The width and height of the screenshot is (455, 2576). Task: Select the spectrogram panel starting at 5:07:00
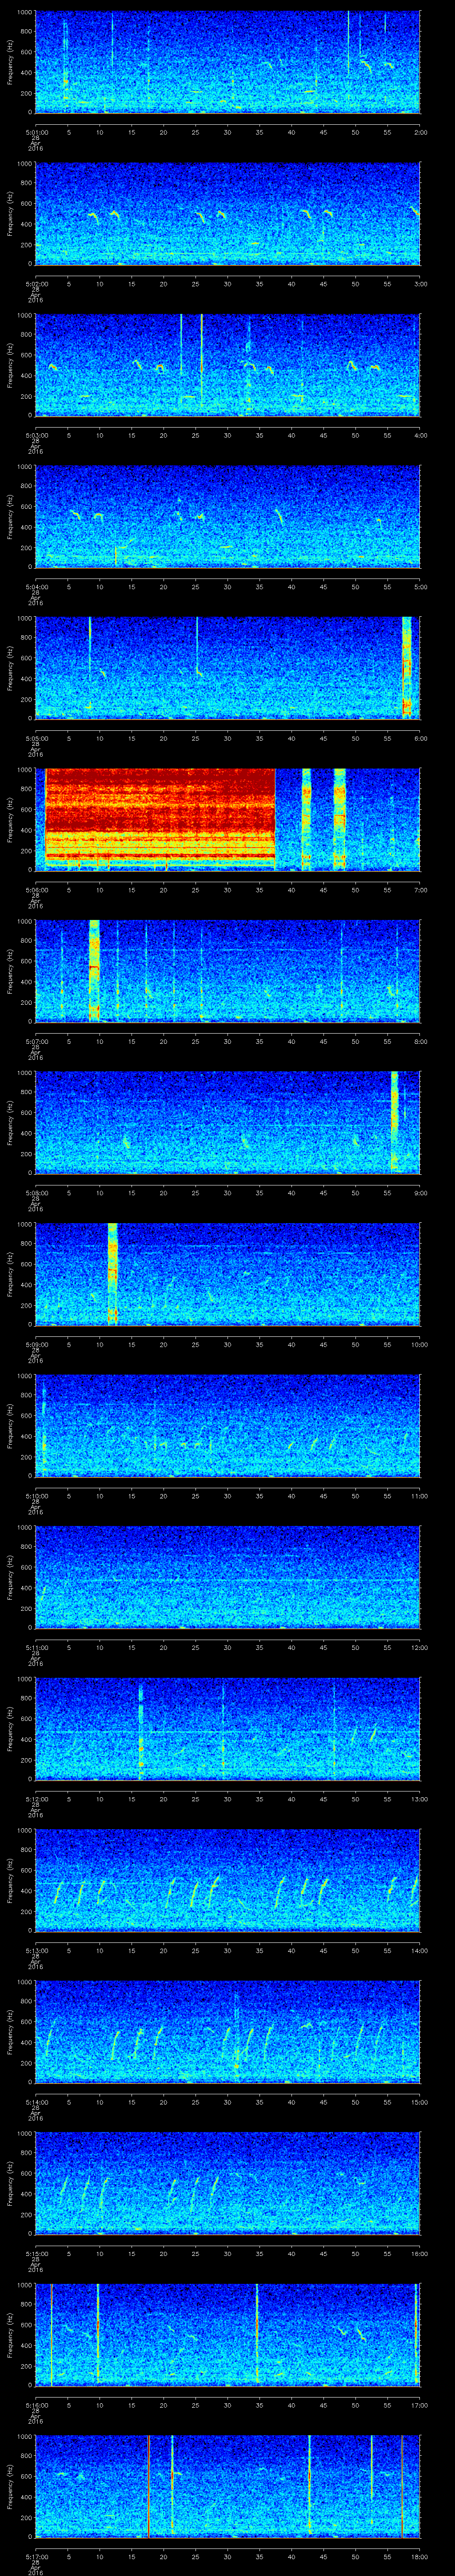[228, 971]
